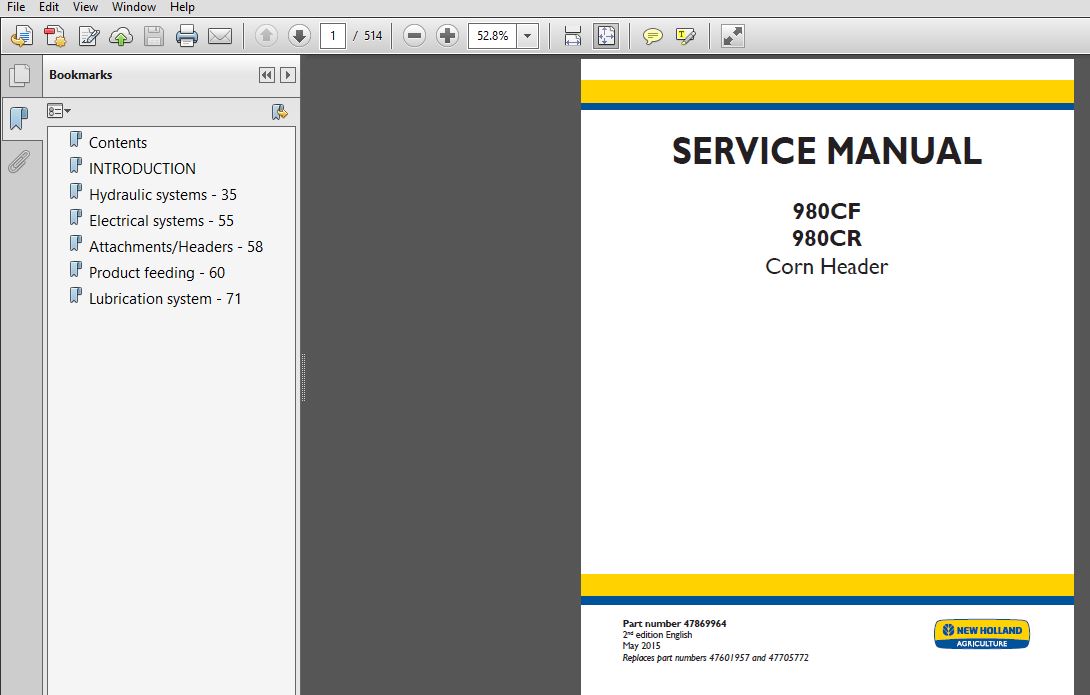The height and width of the screenshot is (695, 1090).
Task: Add a sticky note comment
Action: pyautogui.click(x=652, y=35)
